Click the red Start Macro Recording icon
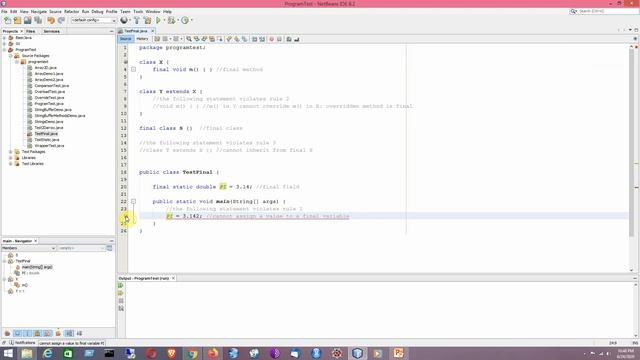The image size is (640, 360). point(271,39)
